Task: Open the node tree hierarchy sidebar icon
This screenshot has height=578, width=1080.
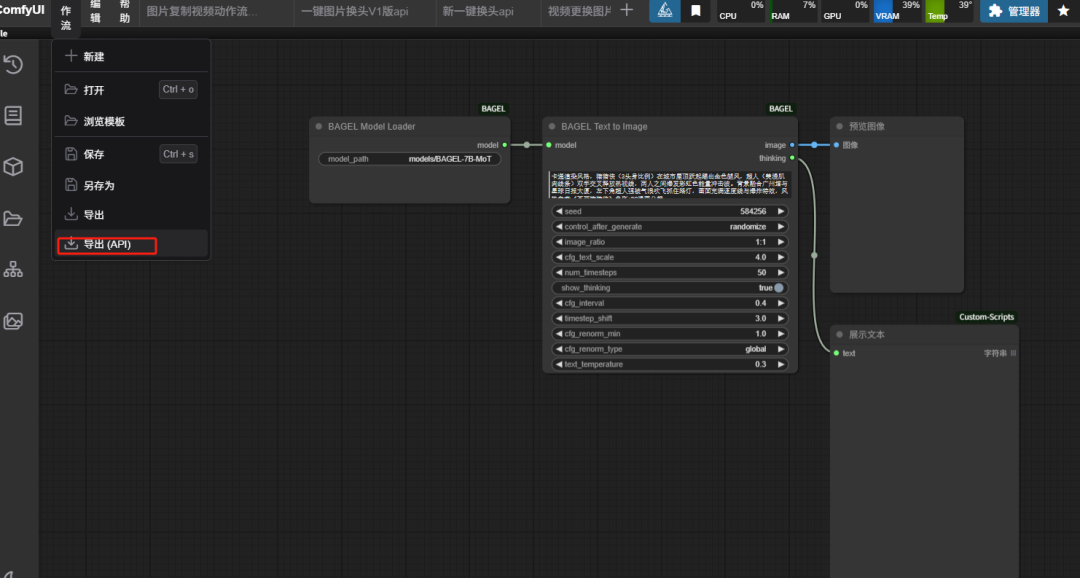Action: click(13, 269)
